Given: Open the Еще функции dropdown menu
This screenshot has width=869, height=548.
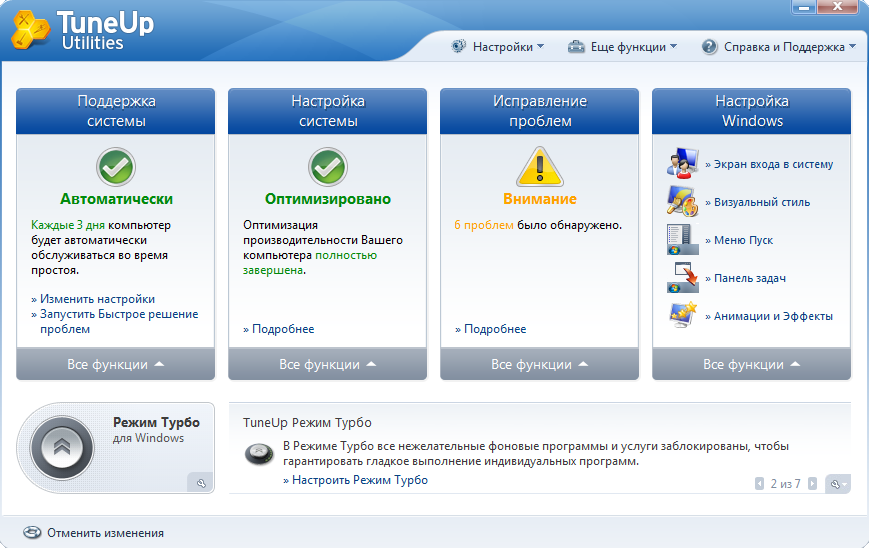Looking at the screenshot, I should coord(633,47).
